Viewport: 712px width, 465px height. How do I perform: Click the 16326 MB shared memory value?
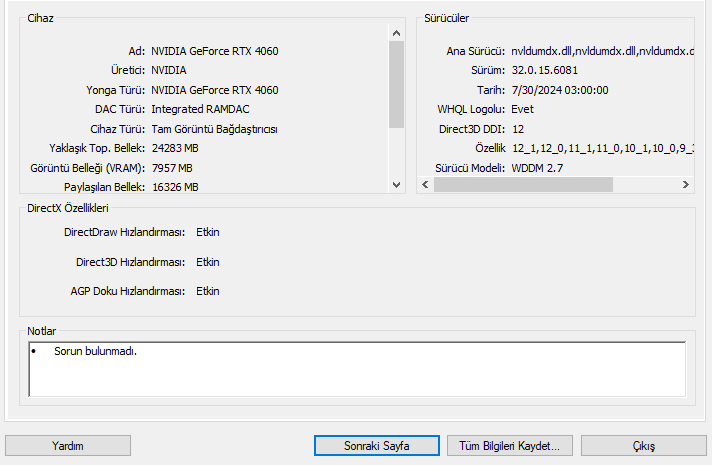click(175, 187)
